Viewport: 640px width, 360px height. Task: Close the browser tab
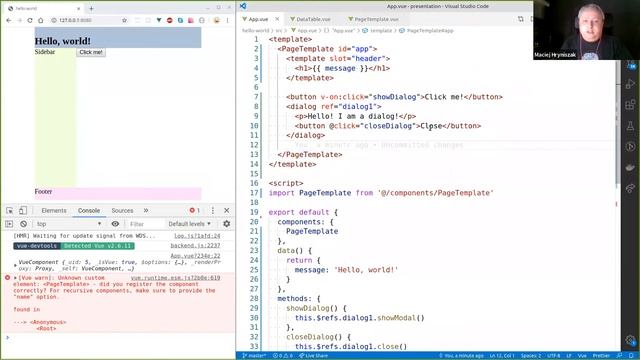pyautogui.click(x=79, y=8)
